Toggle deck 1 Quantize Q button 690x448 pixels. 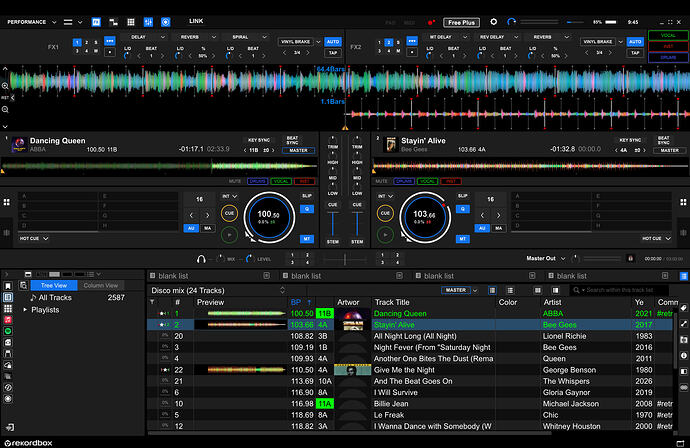[x=307, y=209]
